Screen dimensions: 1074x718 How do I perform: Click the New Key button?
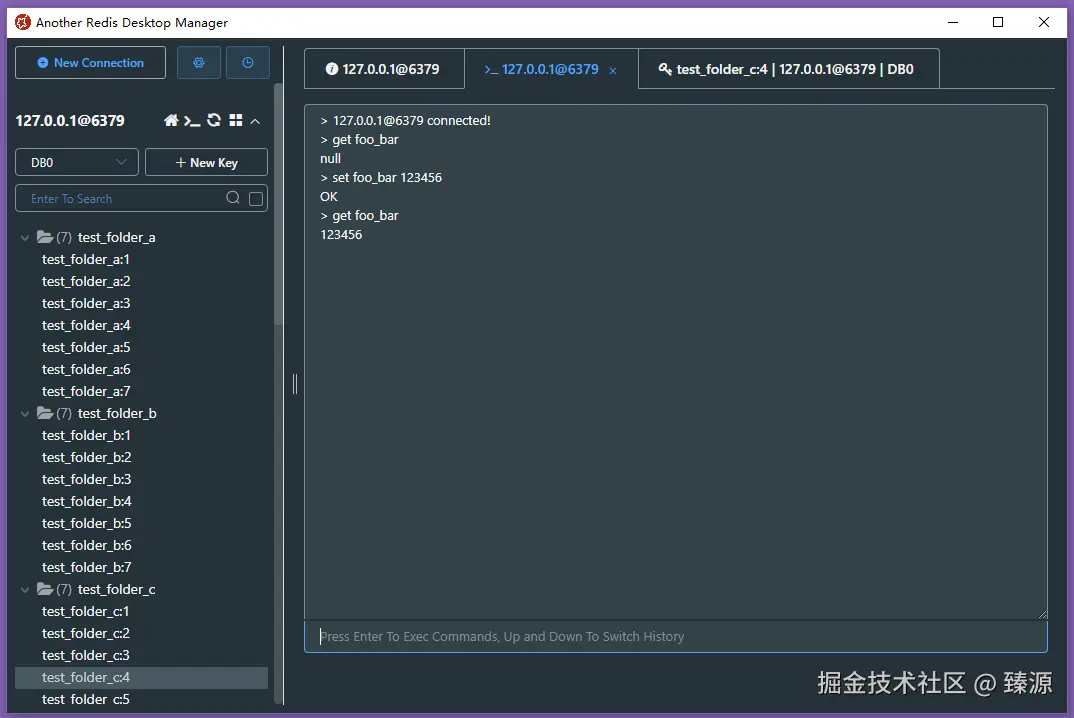[206, 162]
